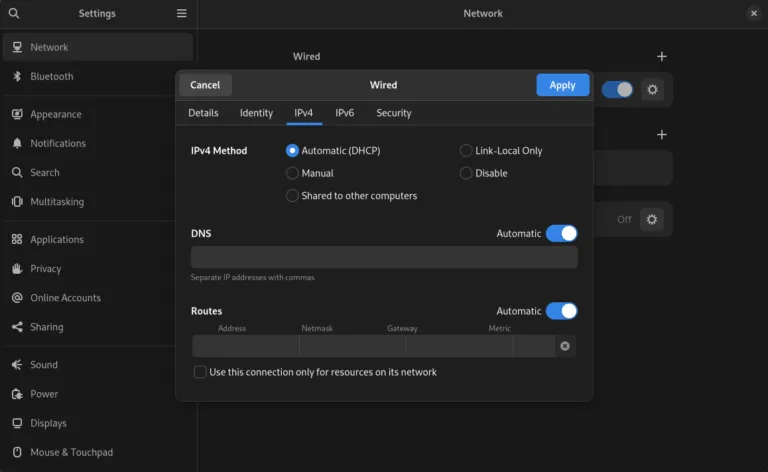Click the Sound speaker icon
The width and height of the screenshot is (768, 472).
pos(17,365)
